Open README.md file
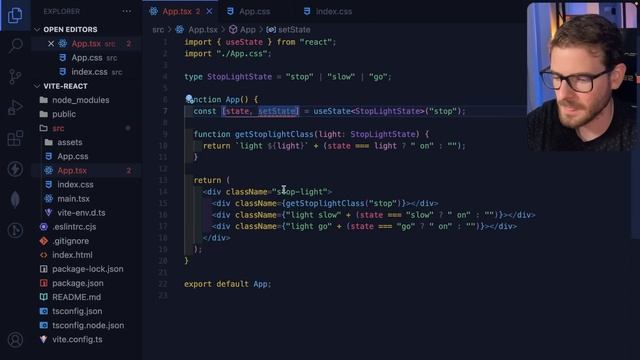The height and width of the screenshot is (360, 640). [x=76, y=297]
